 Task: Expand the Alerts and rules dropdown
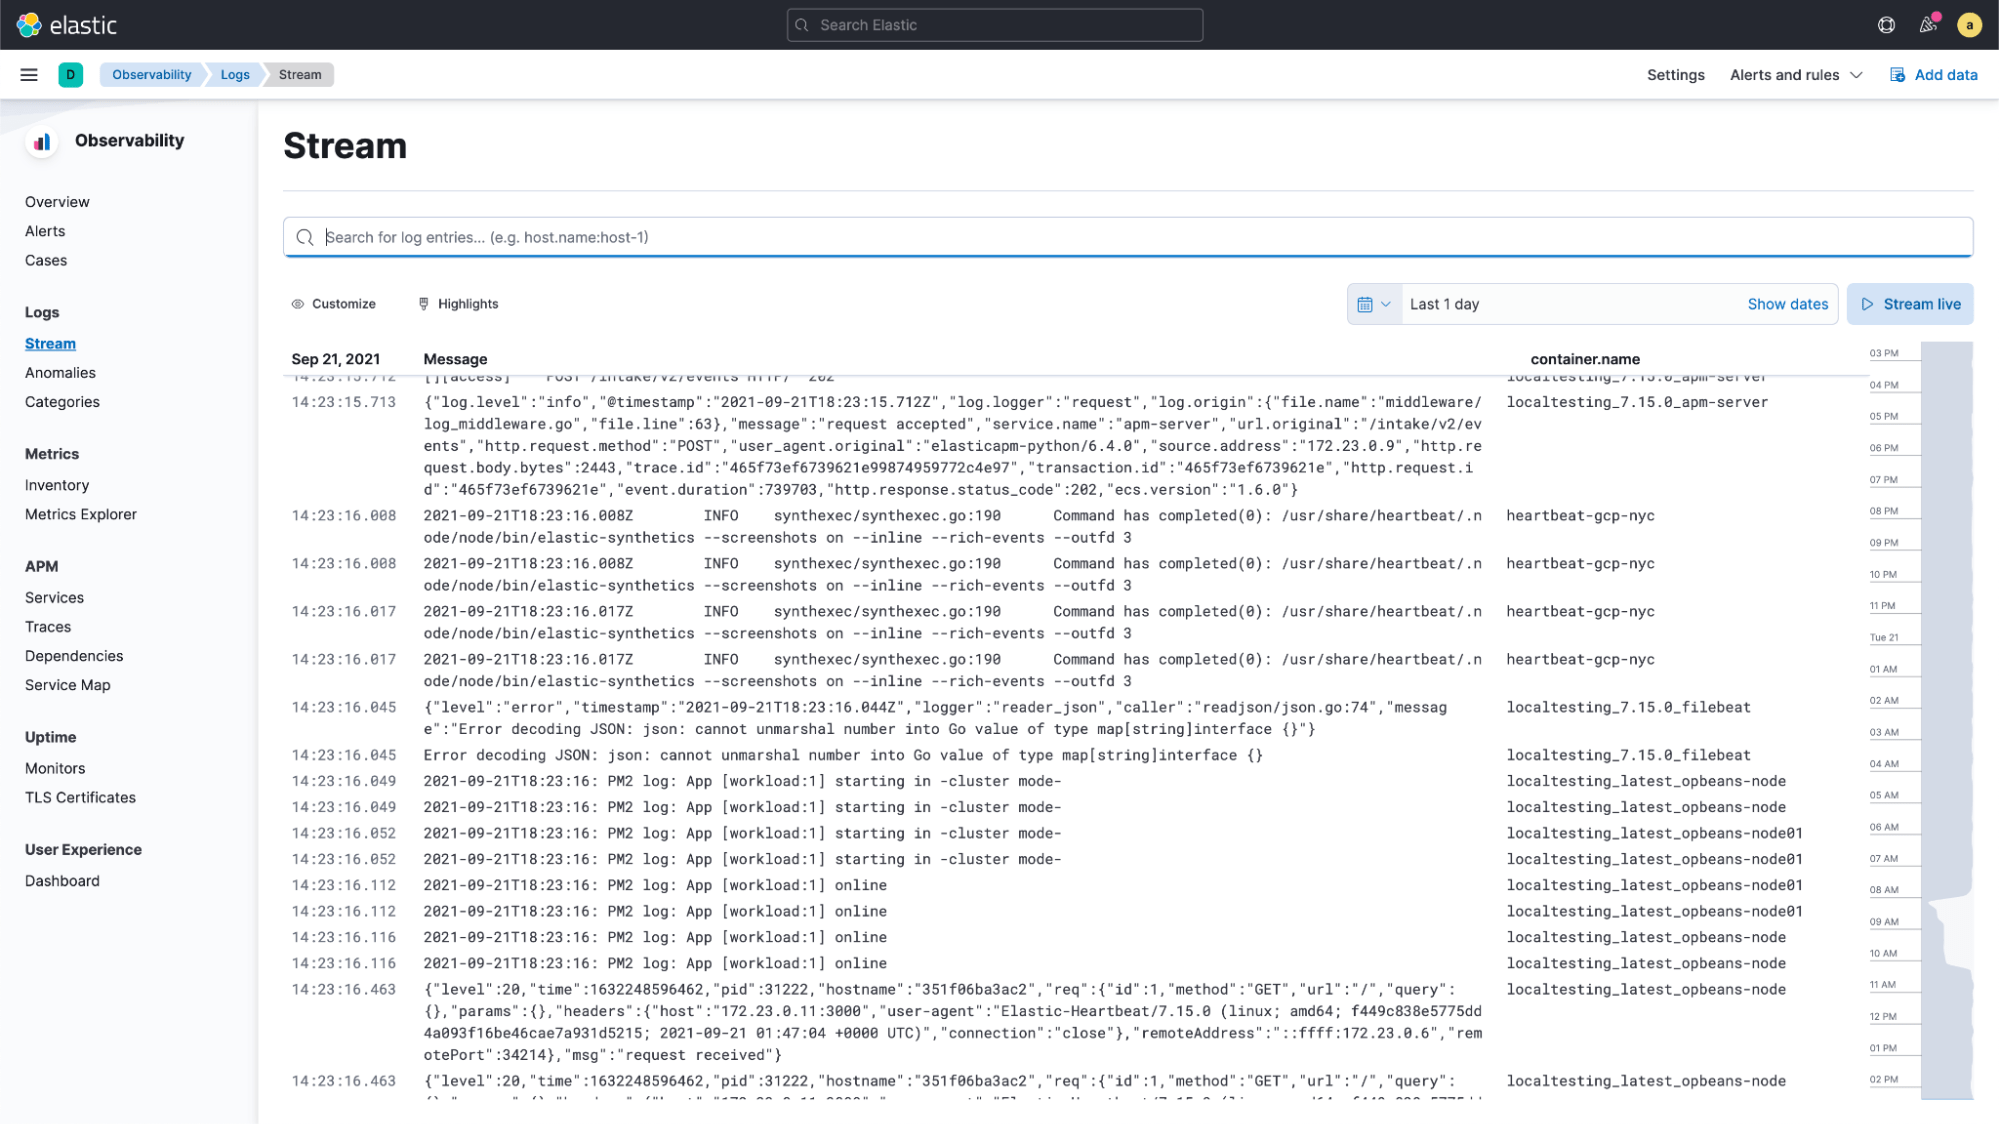[1796, 75]
